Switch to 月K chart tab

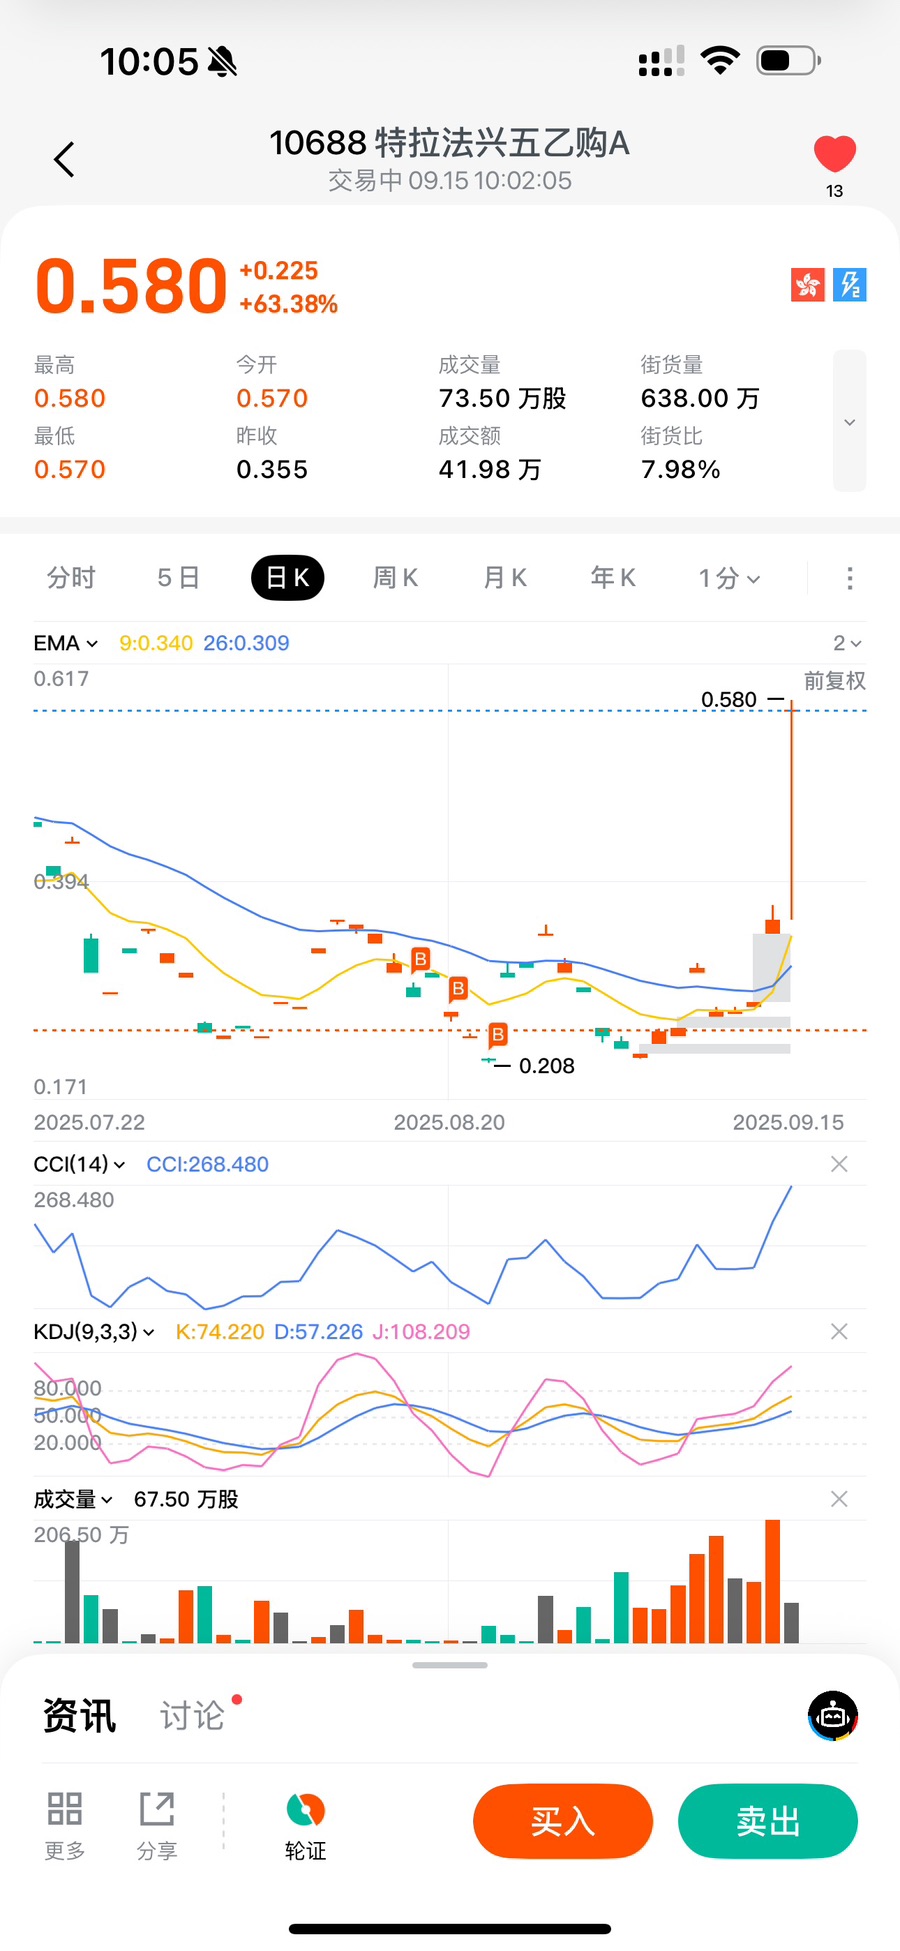pos(504,578)
